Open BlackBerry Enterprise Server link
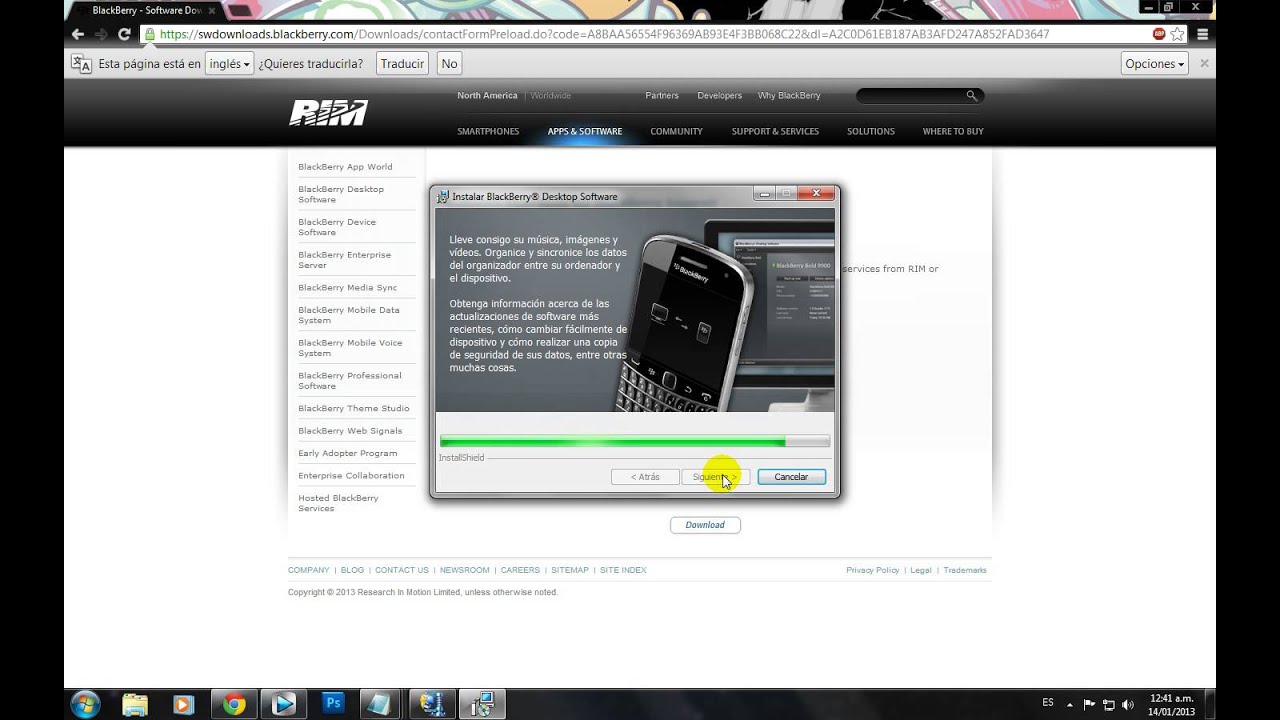Screen dimensions: 1280x720 click(344, 260)
